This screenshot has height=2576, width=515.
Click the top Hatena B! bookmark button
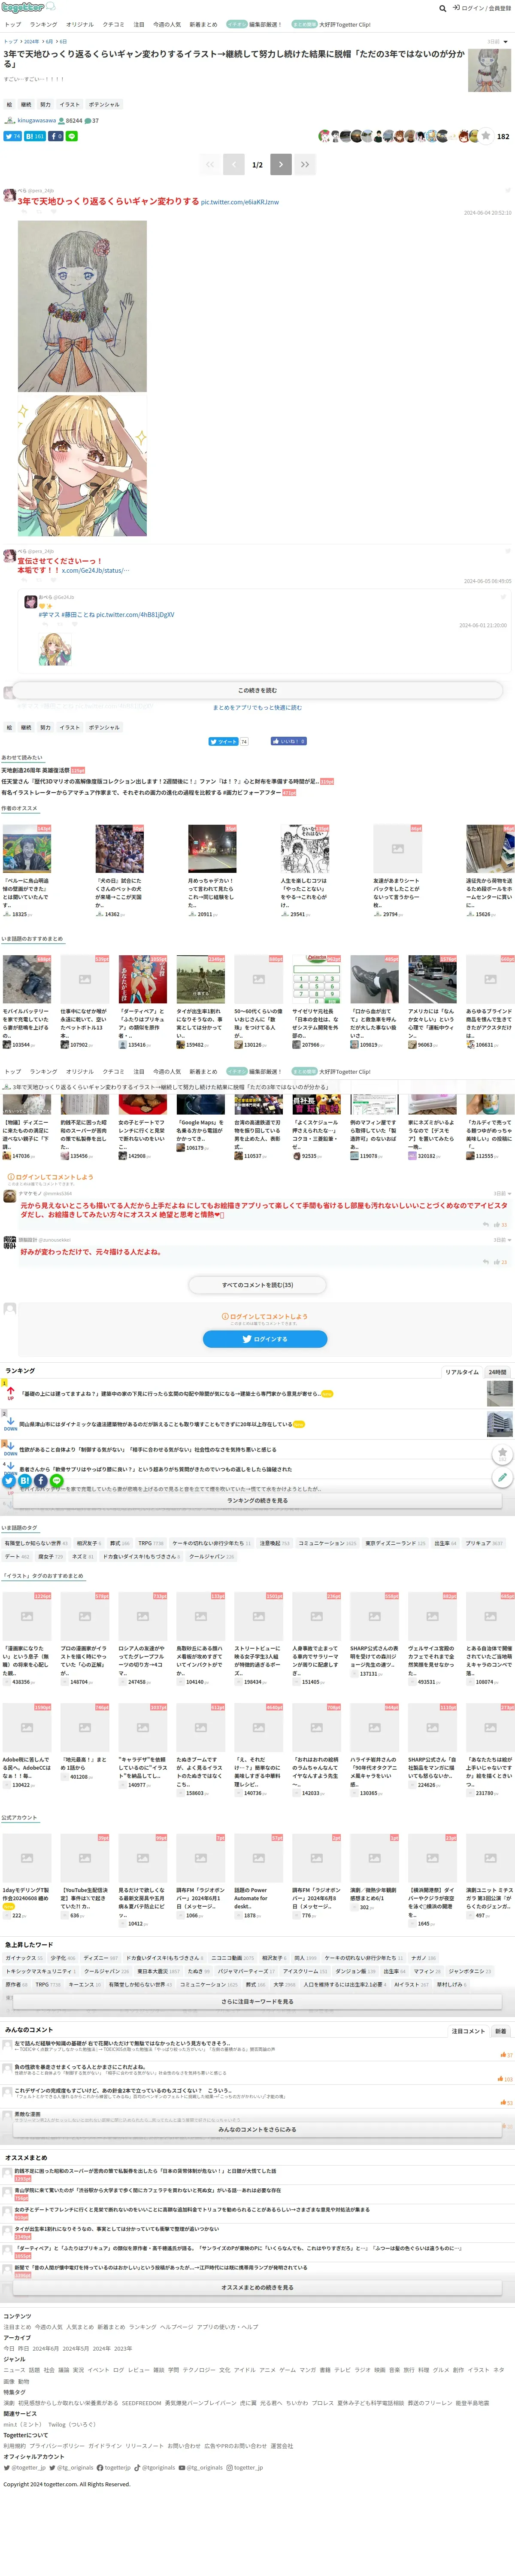pos(35,136)
